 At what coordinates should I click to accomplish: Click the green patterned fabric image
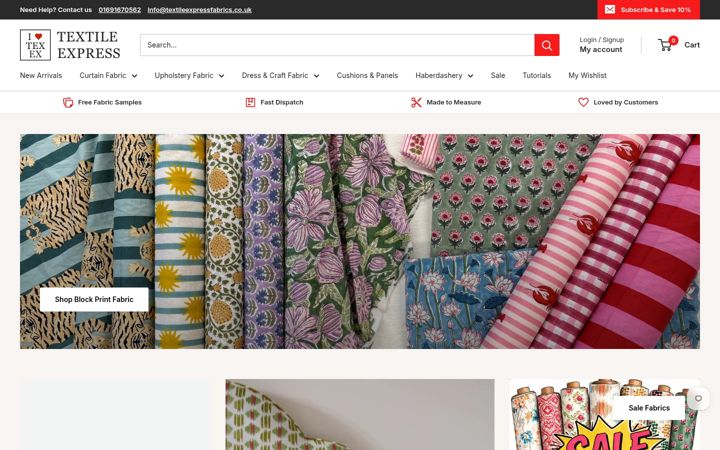(360, 415)
